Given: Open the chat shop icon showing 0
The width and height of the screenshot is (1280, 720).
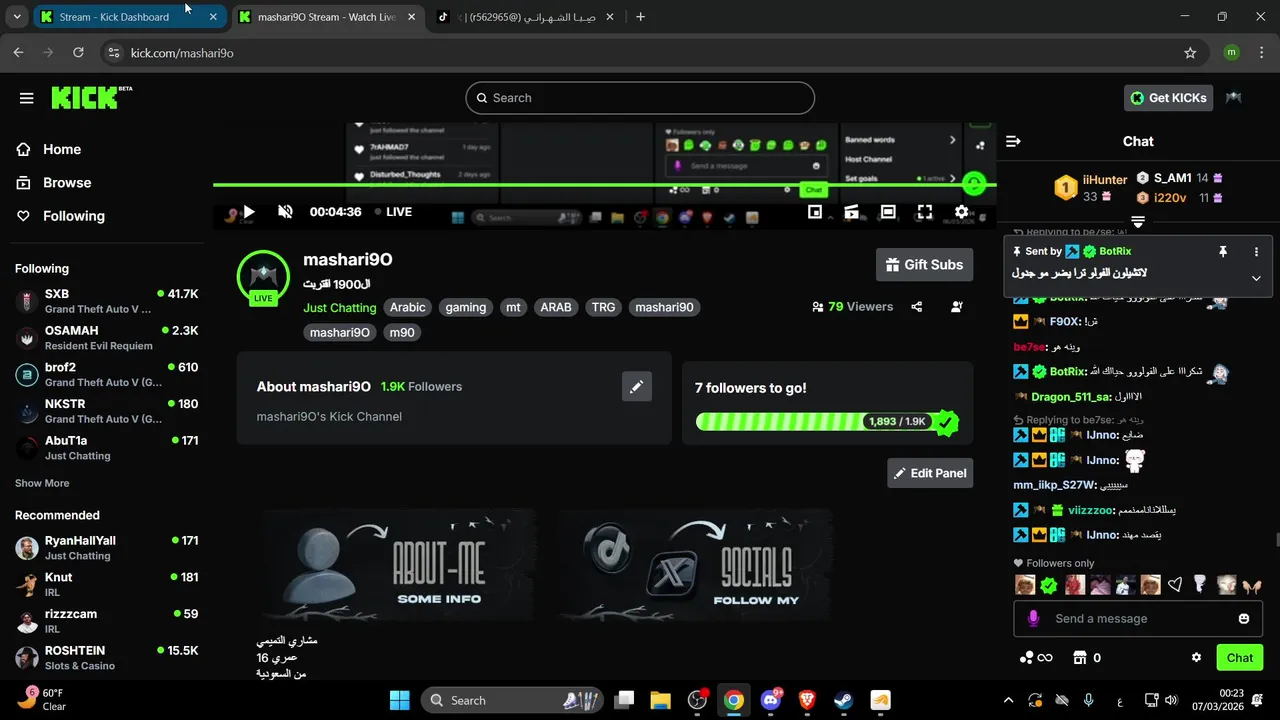Looking at the screenshot, I should pos(1086,657).
